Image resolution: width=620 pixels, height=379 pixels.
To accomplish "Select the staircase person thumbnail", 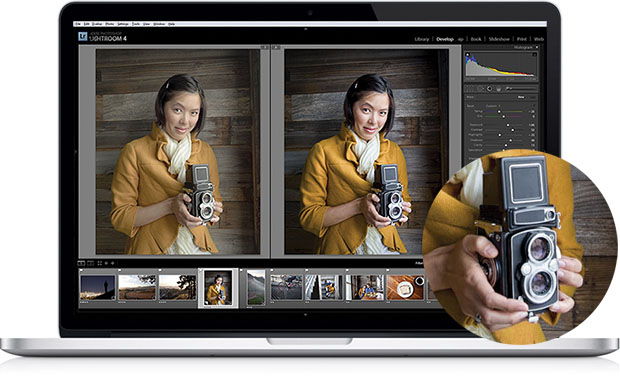I will click(x=324, y=287).
